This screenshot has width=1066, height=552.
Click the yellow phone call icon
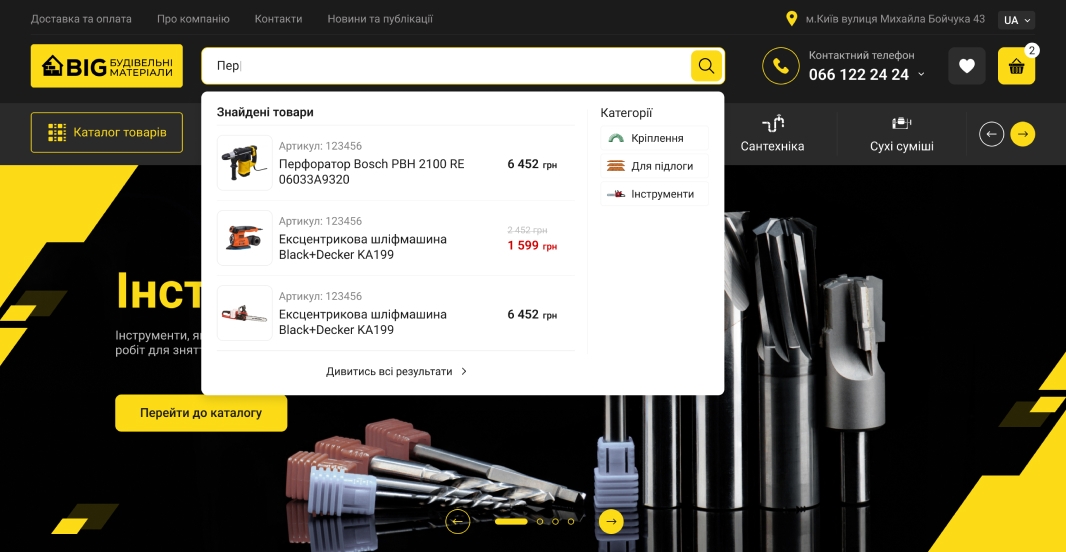tap(780, 66)
